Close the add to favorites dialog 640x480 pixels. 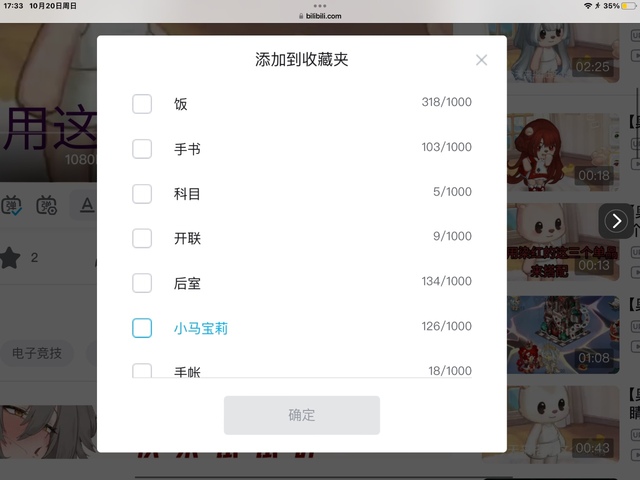[x=481, y=60]
